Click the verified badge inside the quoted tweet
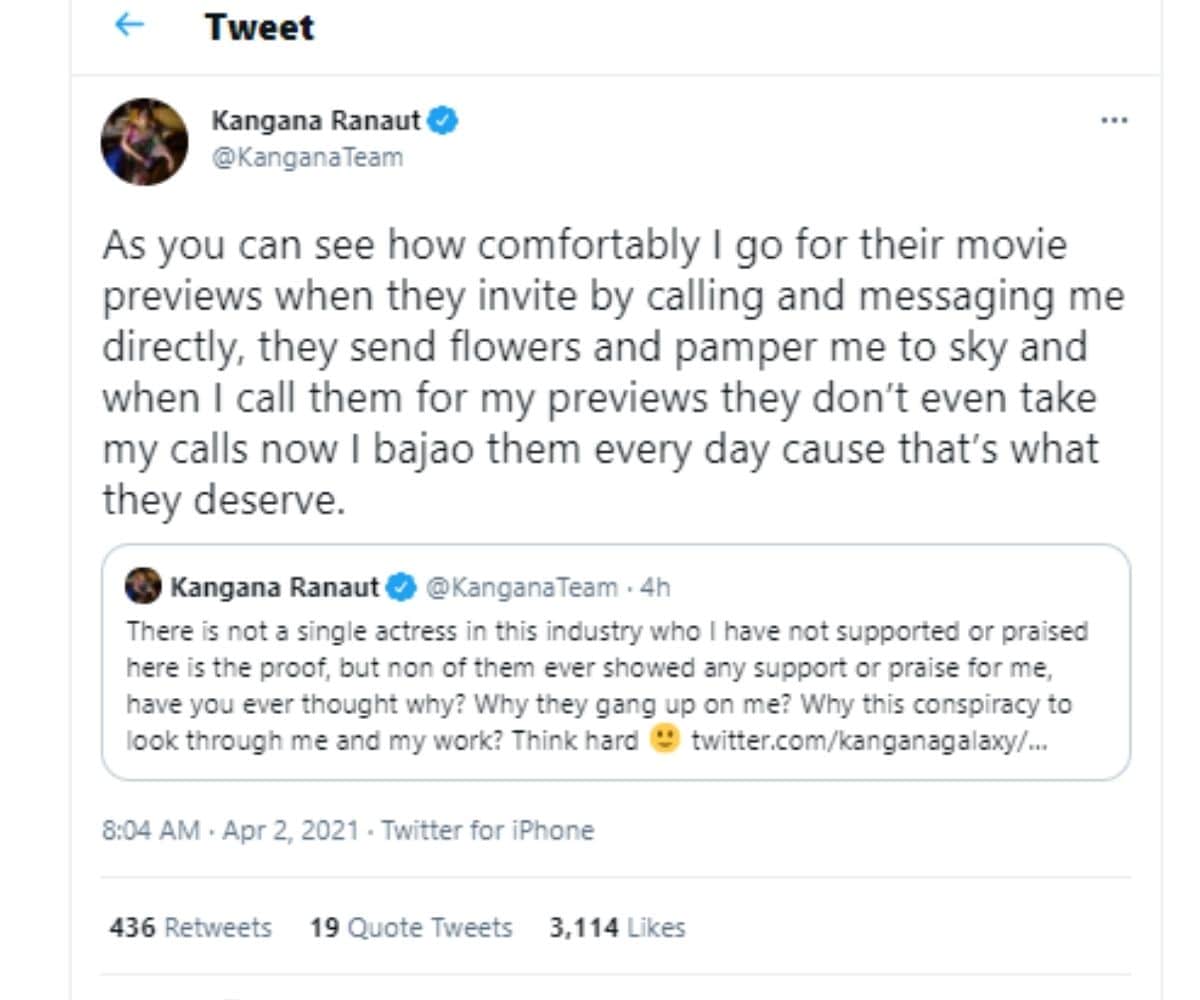 401,587
